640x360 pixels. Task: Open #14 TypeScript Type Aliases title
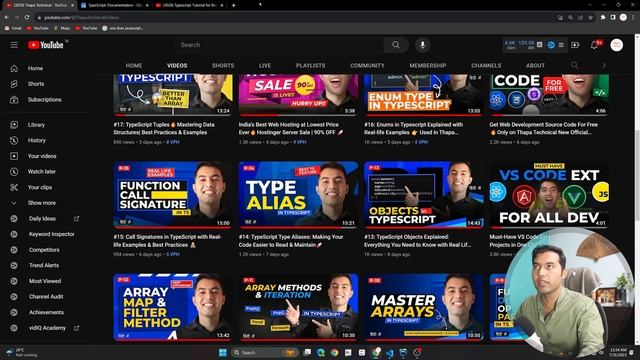(x=291, y=241)
